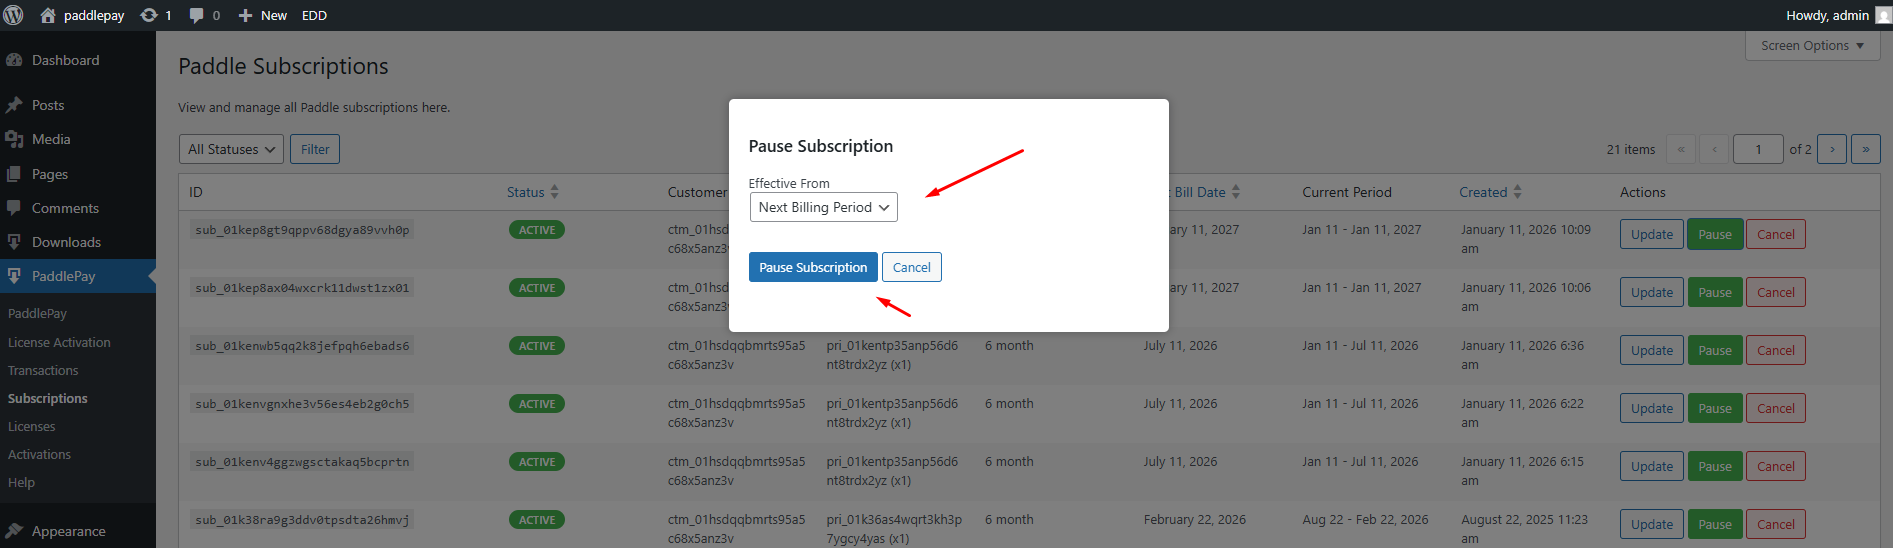Go to the next page of subscriptions
Screen dimensions: 1893x548
tap(1831, 149)
